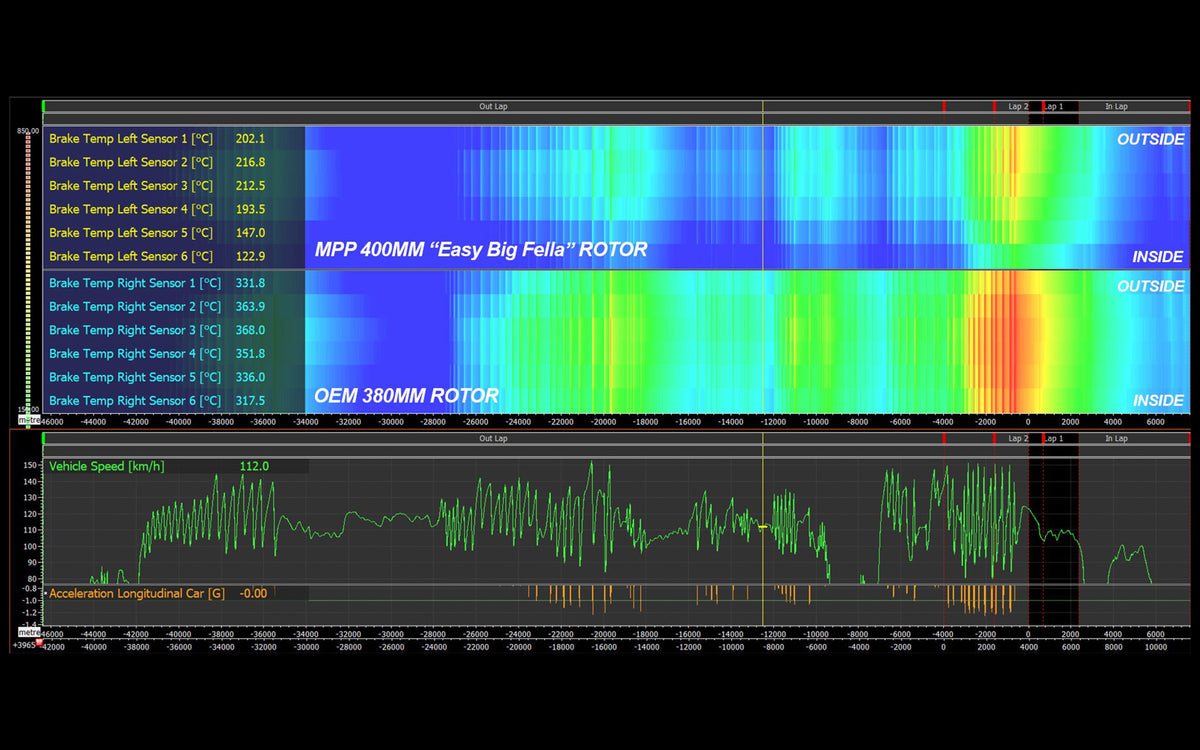Click the 336.0 right sensor 5 value

pos(250,377)
